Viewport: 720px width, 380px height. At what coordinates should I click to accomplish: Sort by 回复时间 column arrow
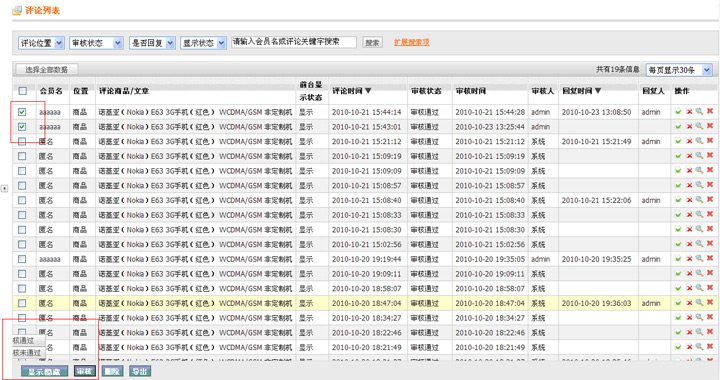point(597,91)
